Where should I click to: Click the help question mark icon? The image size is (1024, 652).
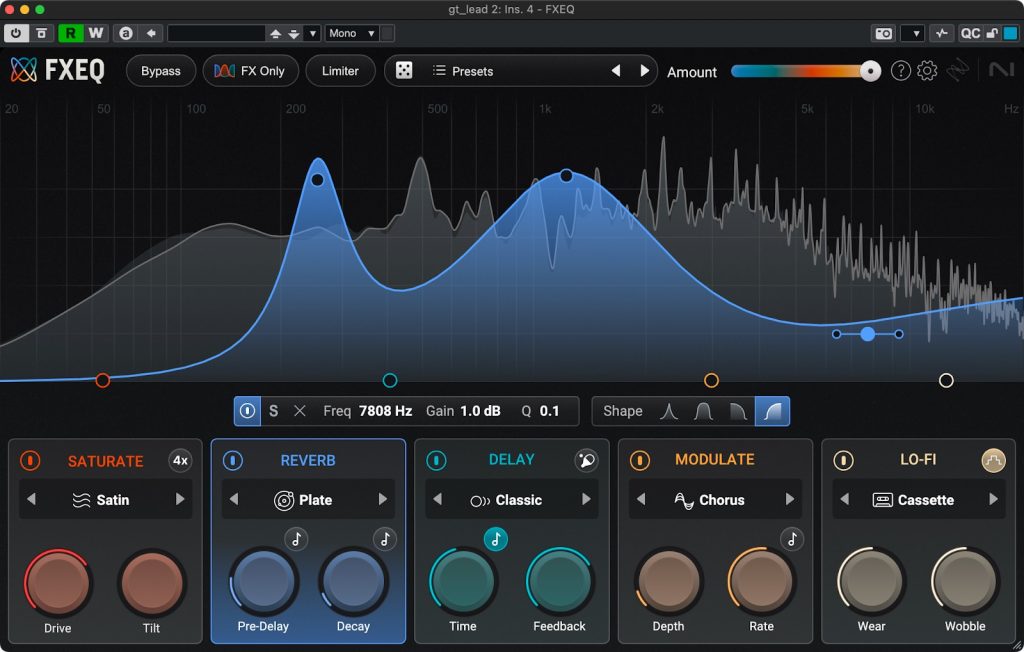900,71
